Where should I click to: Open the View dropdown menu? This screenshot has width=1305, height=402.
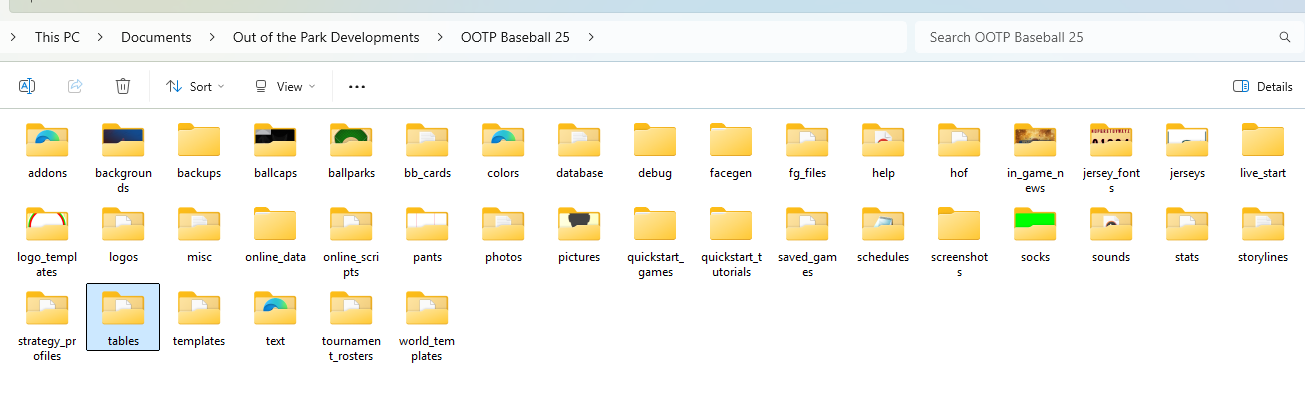coord(285,86)
